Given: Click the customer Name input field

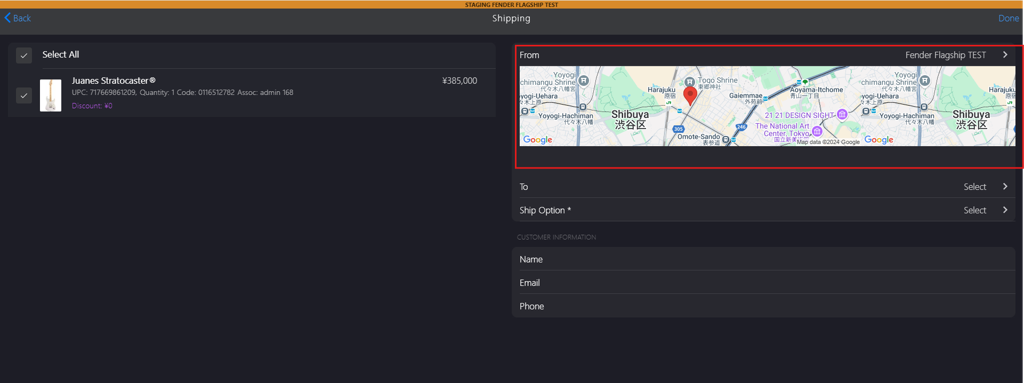Looking at the screenshot, I should pyautogui.click(x=763, y=259).
